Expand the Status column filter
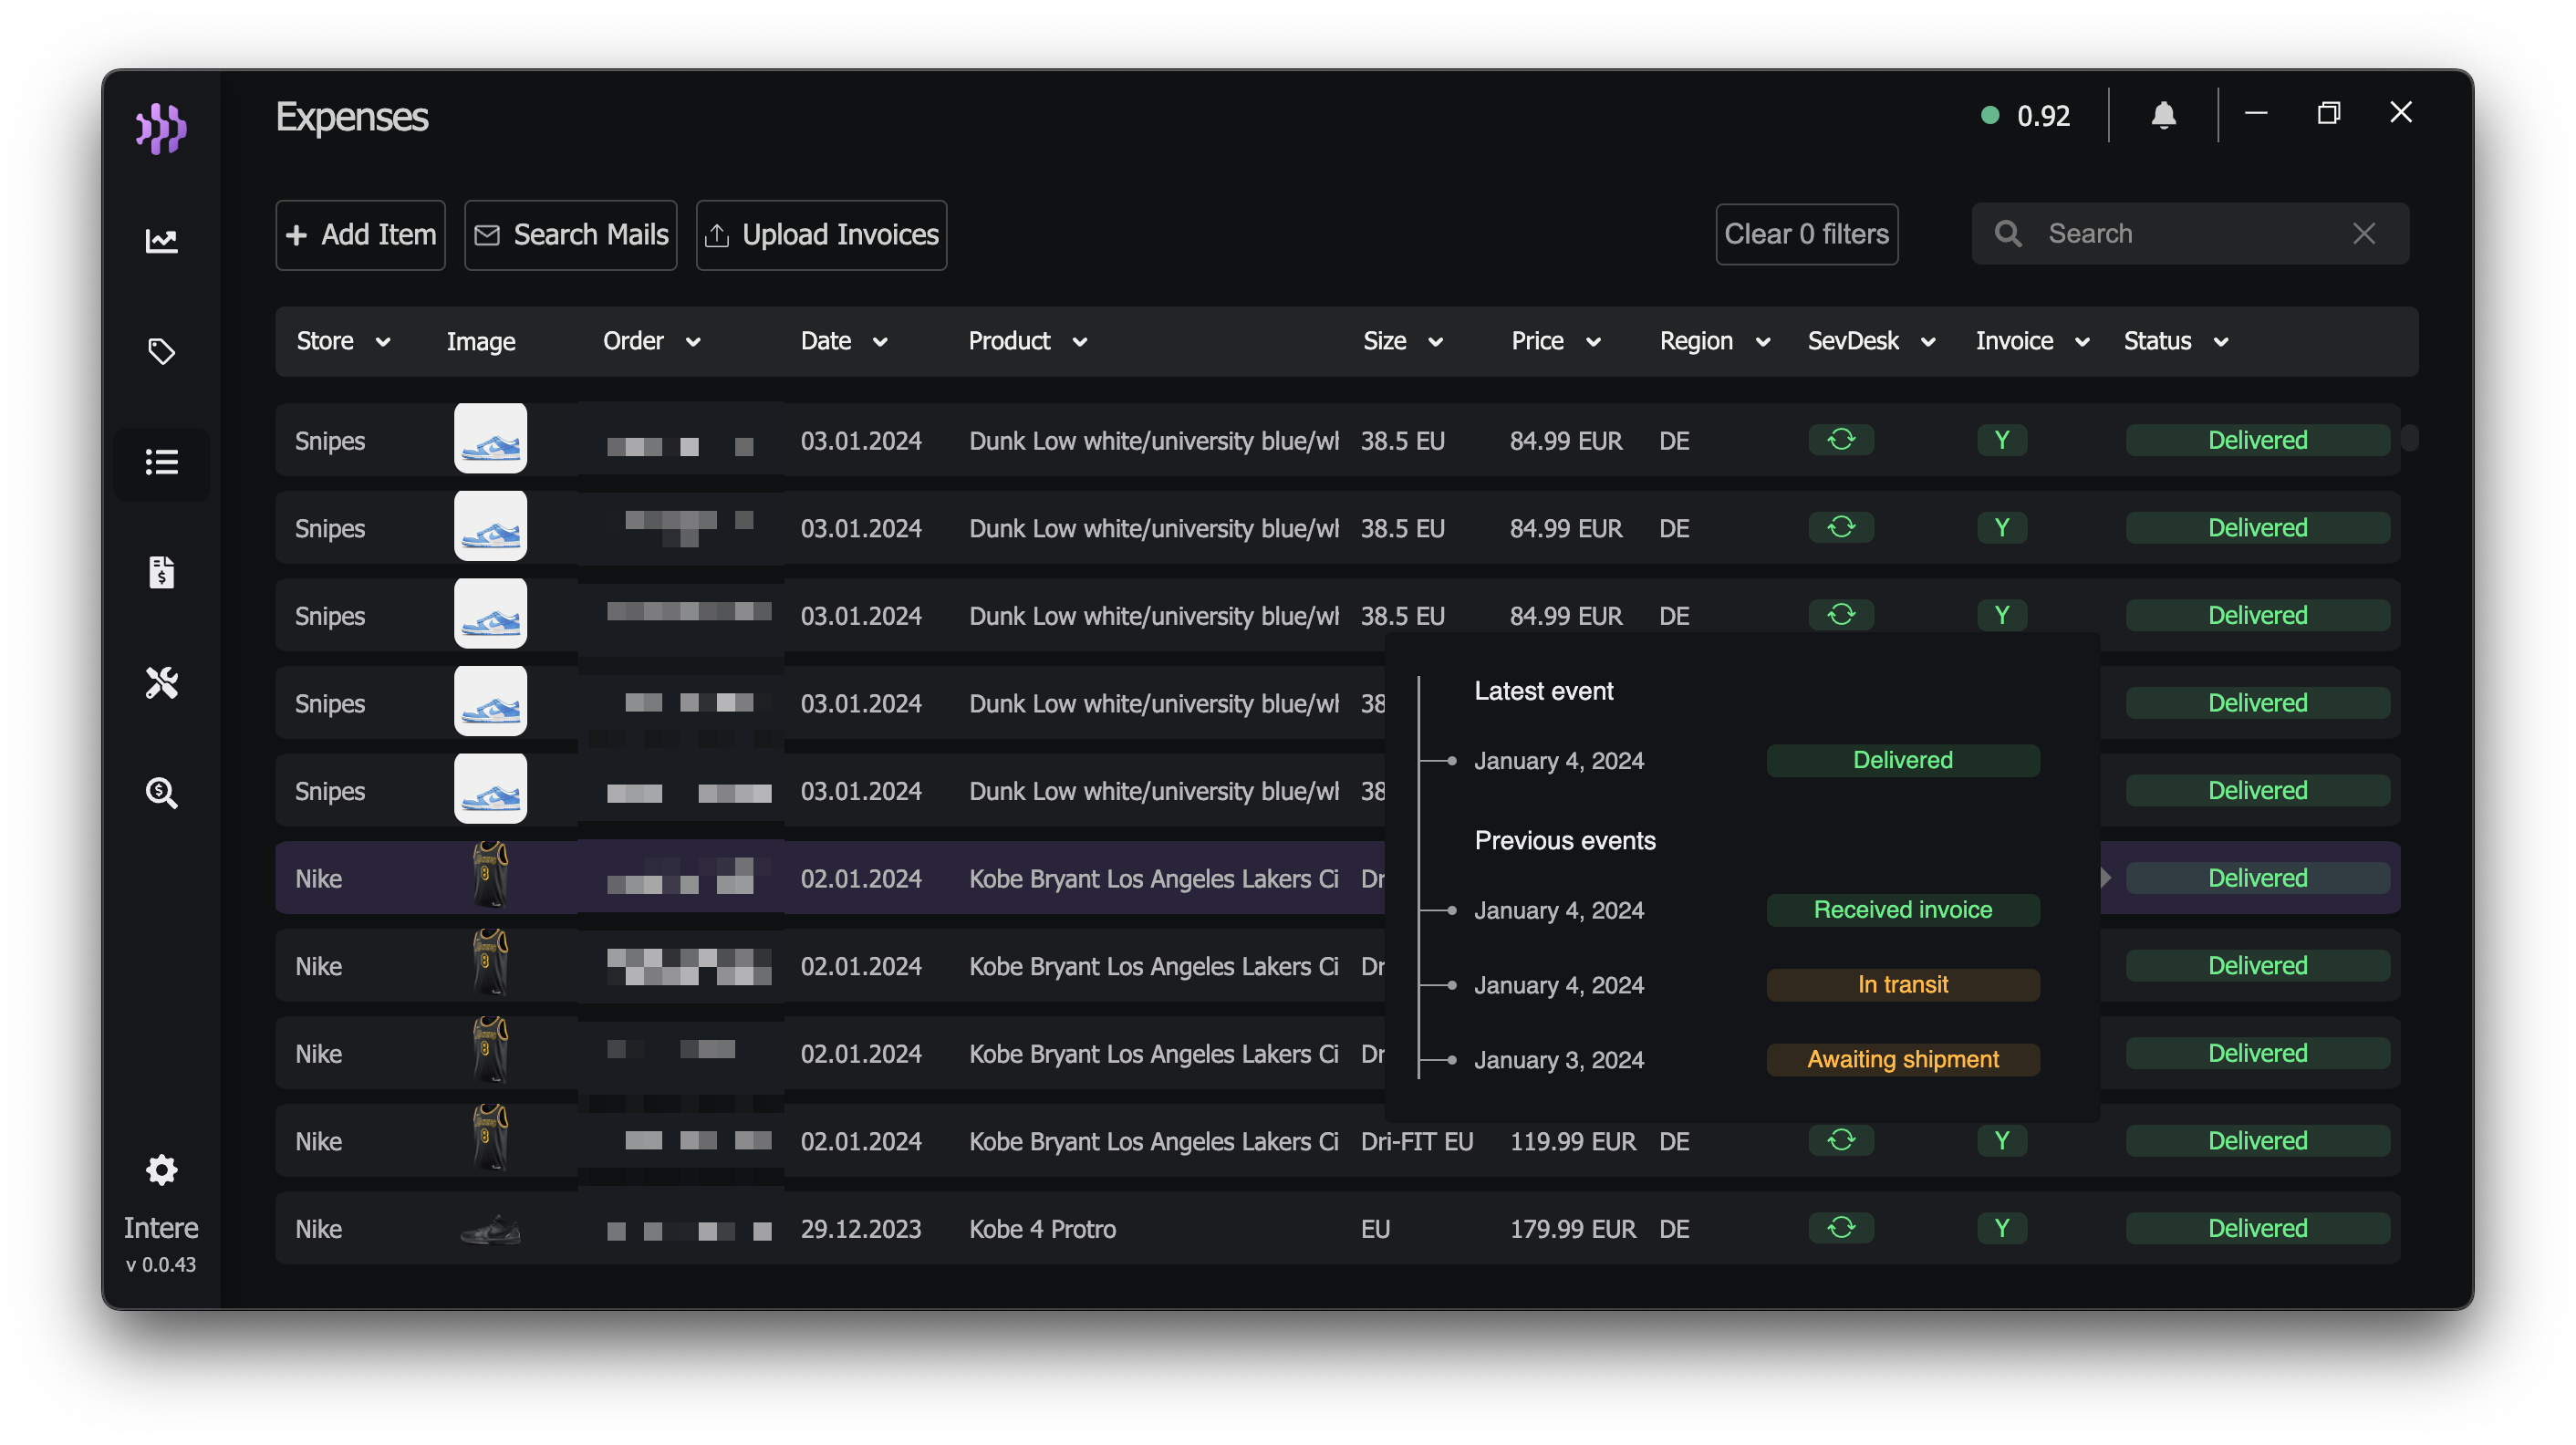The width and height of the screenshot is (2576, 1445). click(2221, 342)
